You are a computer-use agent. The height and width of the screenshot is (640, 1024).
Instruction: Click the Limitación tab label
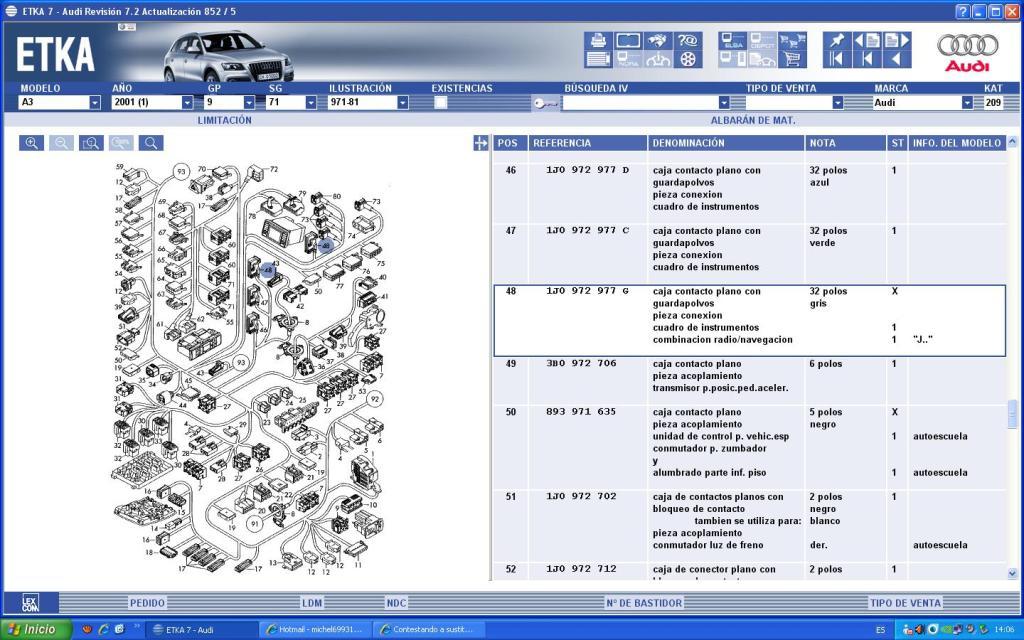pyautogui.click(x=225, y=120)
